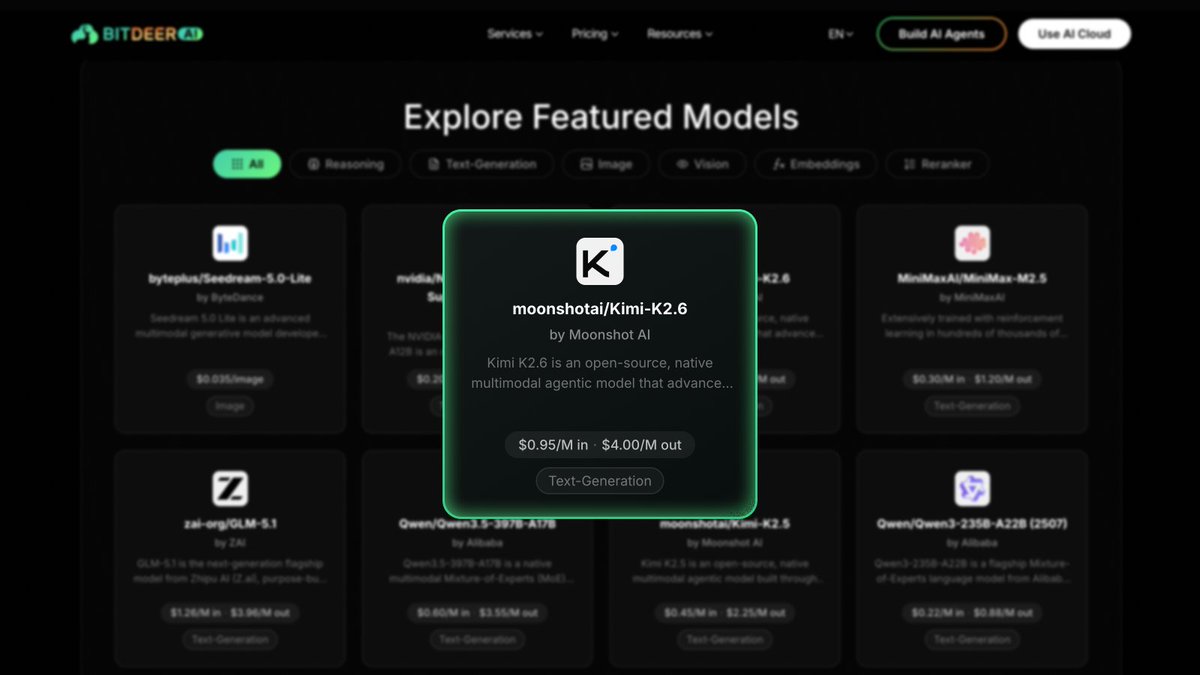Viewport: 1200px width, 675px height.
Task: Open the moonshotai/Kimi-K2.5 model title
Action: [725, 524]
